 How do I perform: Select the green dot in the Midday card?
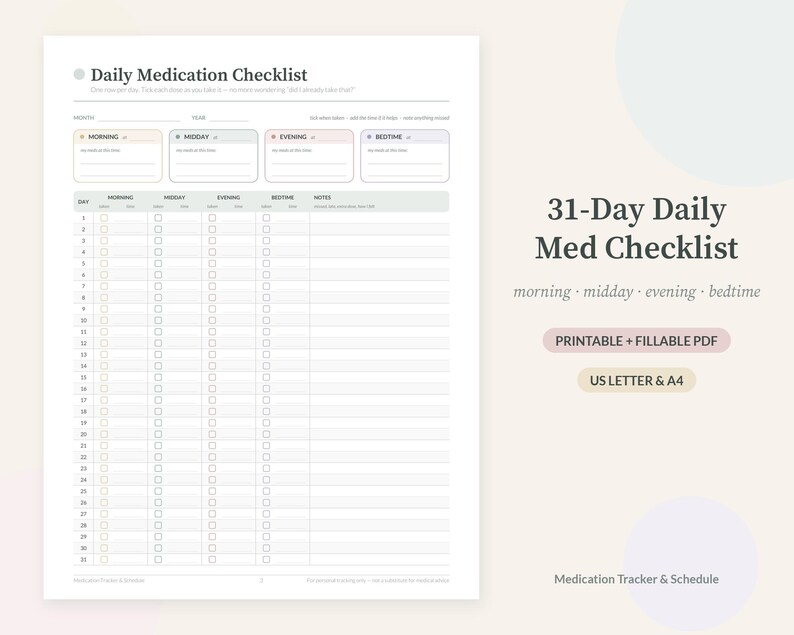[178, 137]
